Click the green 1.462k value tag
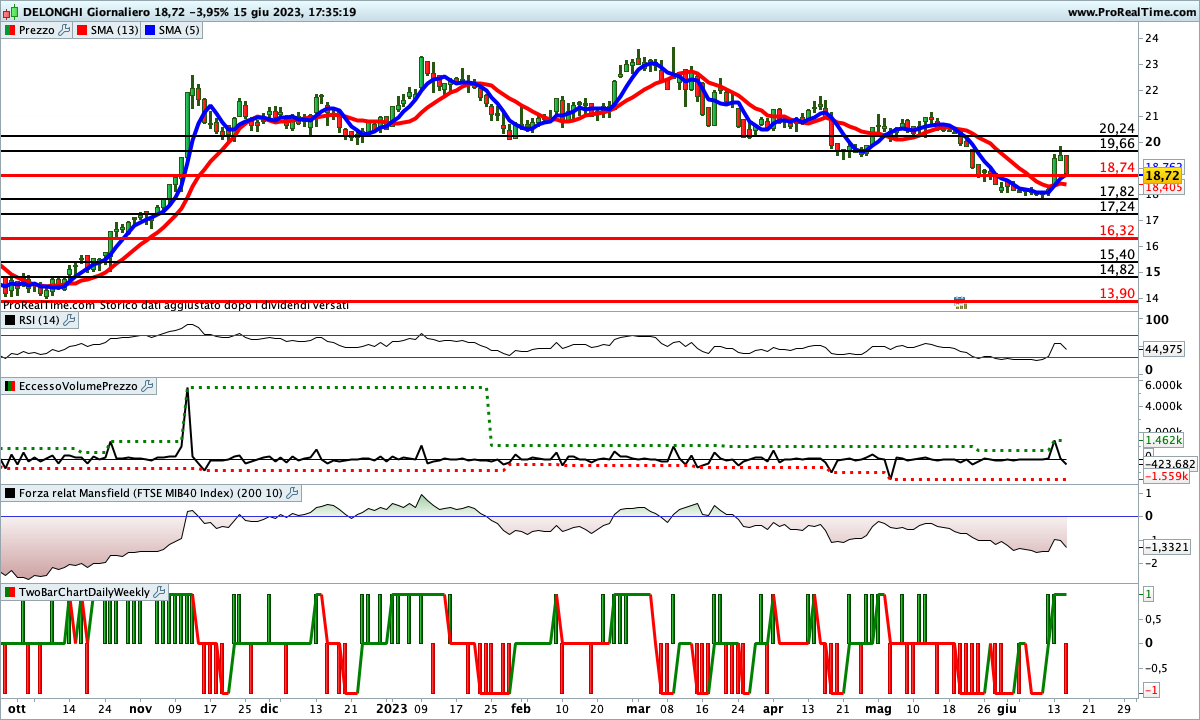Image resolution: width=1200 pixels, height=720 pixels. [x=1163, y=440]
